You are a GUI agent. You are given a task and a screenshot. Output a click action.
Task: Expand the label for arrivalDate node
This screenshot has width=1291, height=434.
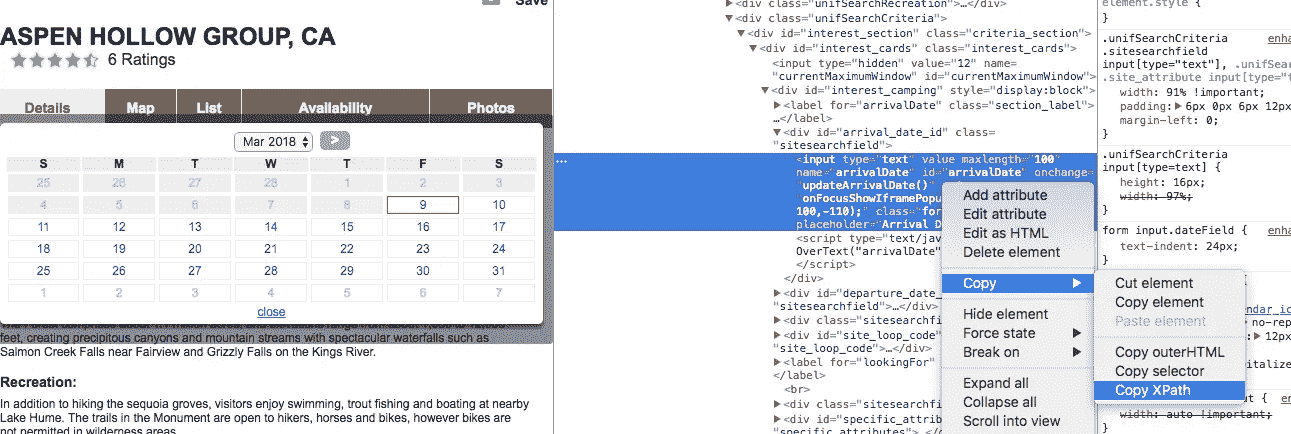point(778,105)
